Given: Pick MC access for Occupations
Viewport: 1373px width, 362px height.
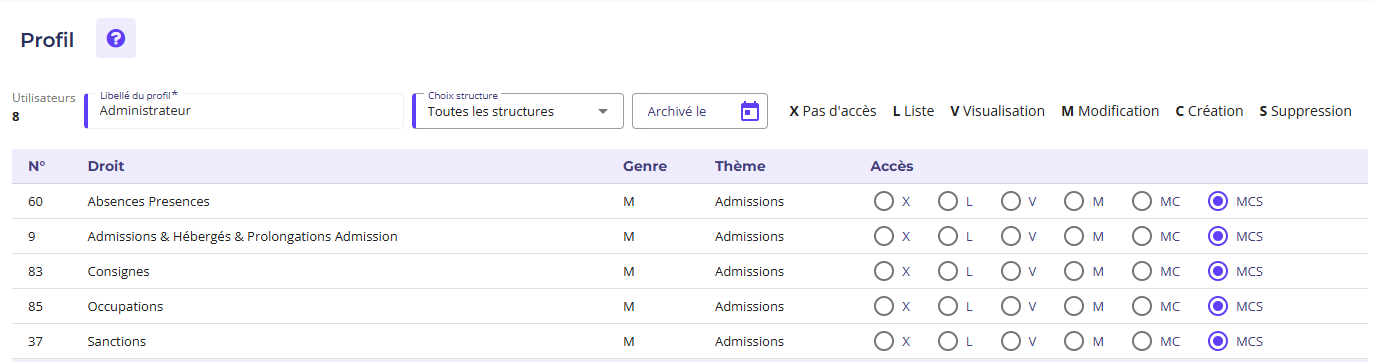Looking at the screenshot, I should click(x=1142, y=306).
